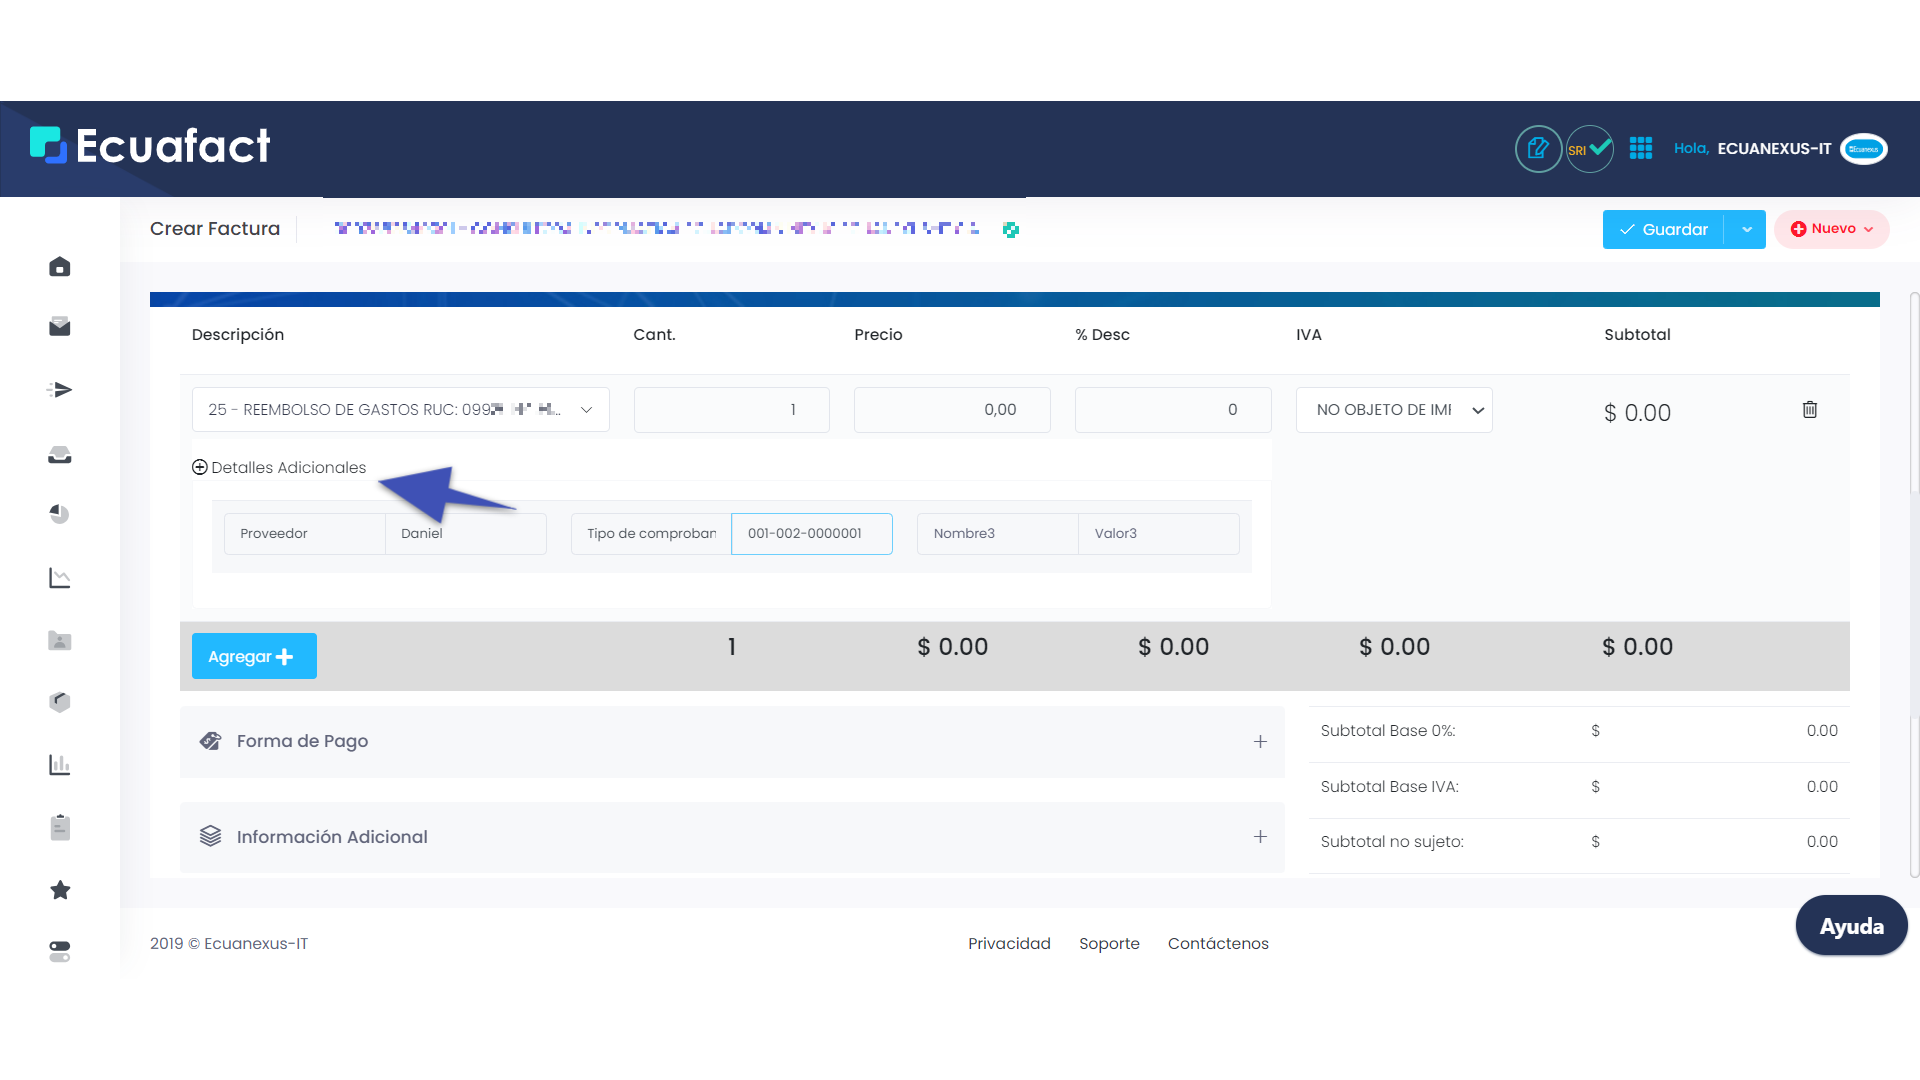Click the Agregar button

[x=254, y=657]
